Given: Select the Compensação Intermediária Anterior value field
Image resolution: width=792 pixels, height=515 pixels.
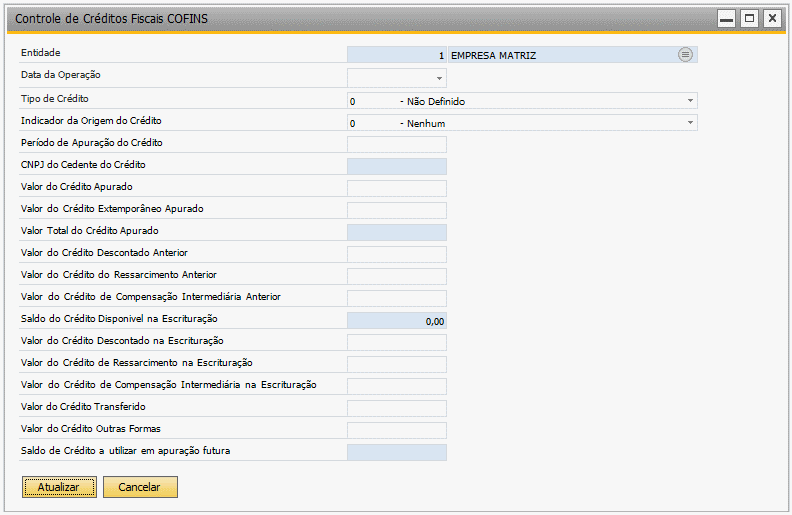Looking at the screenshot, I should tap(397, 298).
